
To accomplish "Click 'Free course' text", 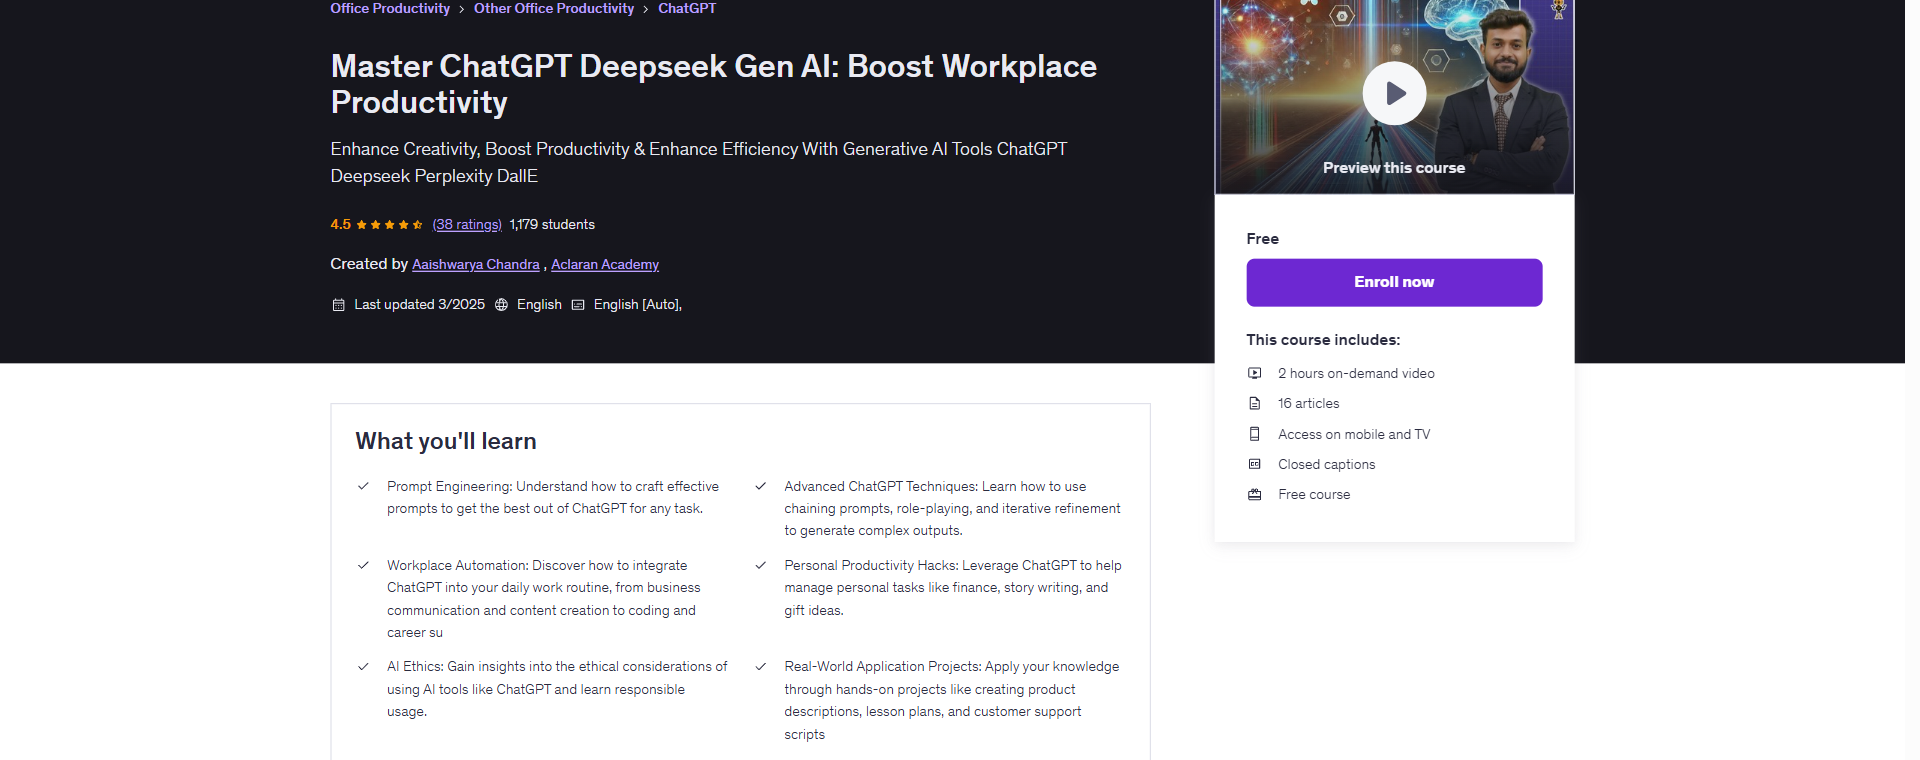I will click(x=1314, y=494).
